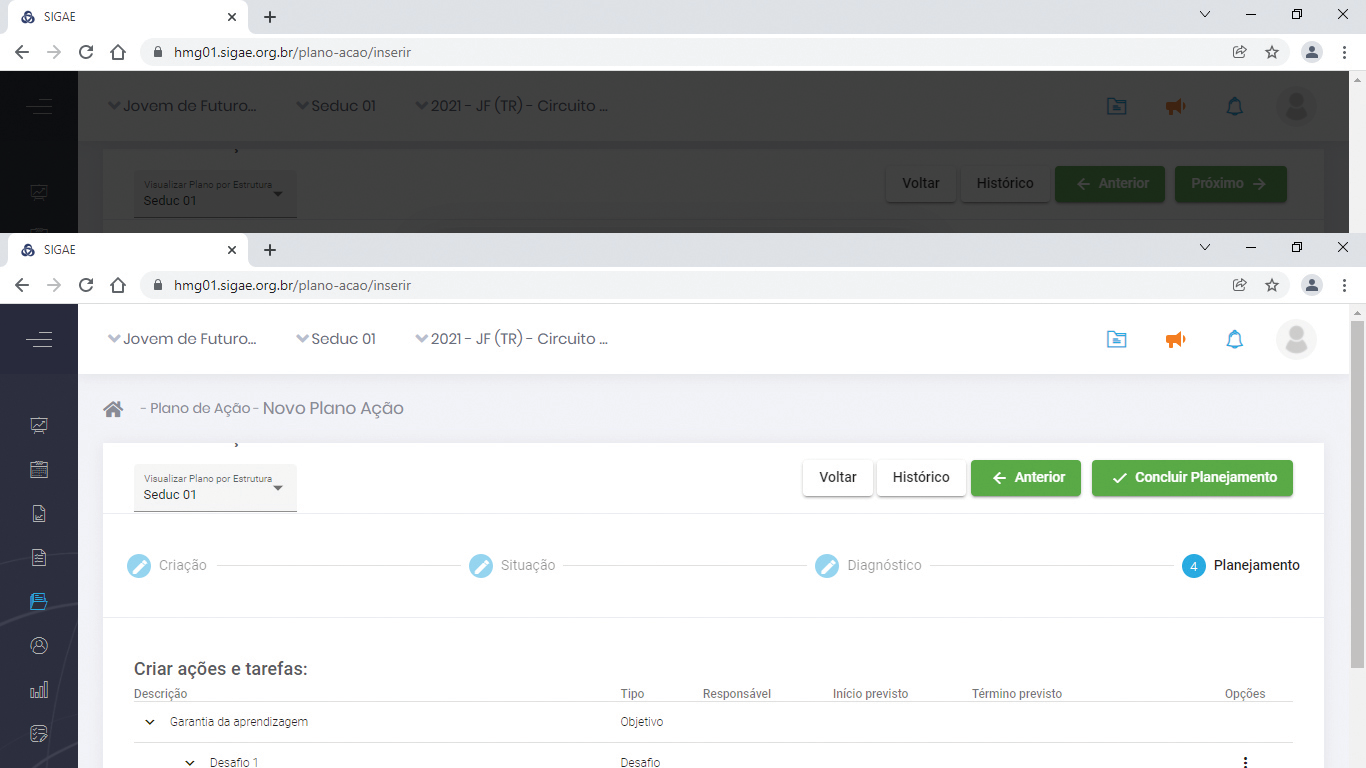Open the blue folder icon in front window header

point(1116,339)
